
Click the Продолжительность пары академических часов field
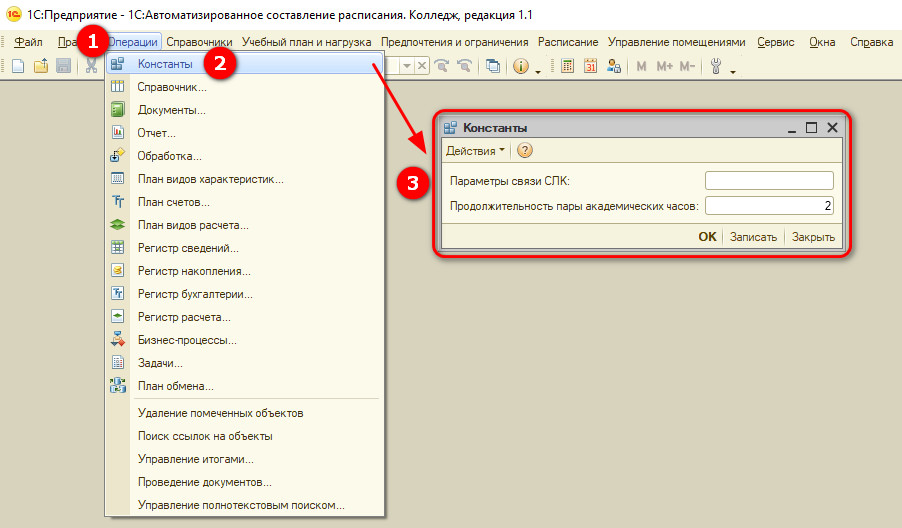769,205
